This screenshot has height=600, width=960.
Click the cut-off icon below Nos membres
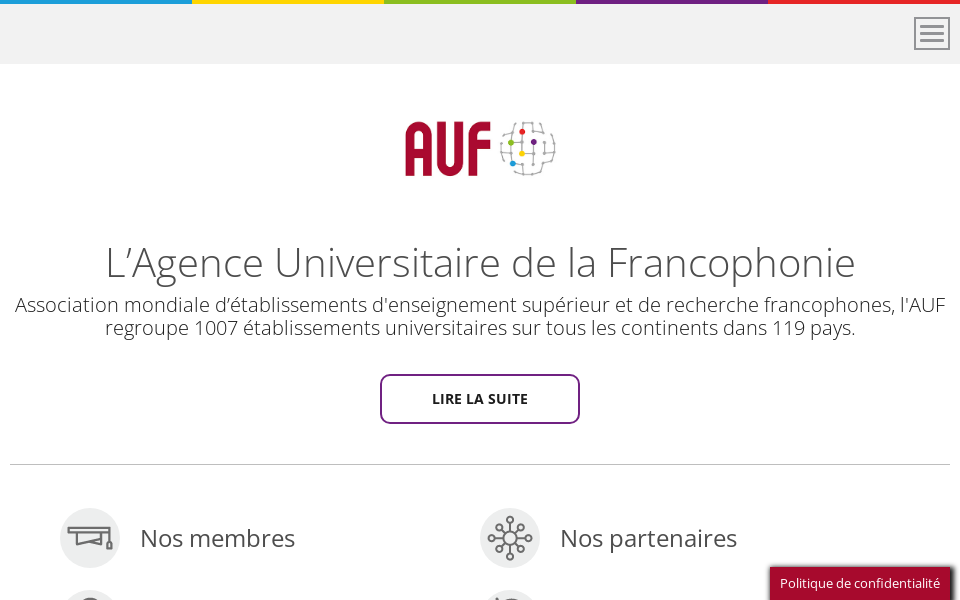pos(90,595)
